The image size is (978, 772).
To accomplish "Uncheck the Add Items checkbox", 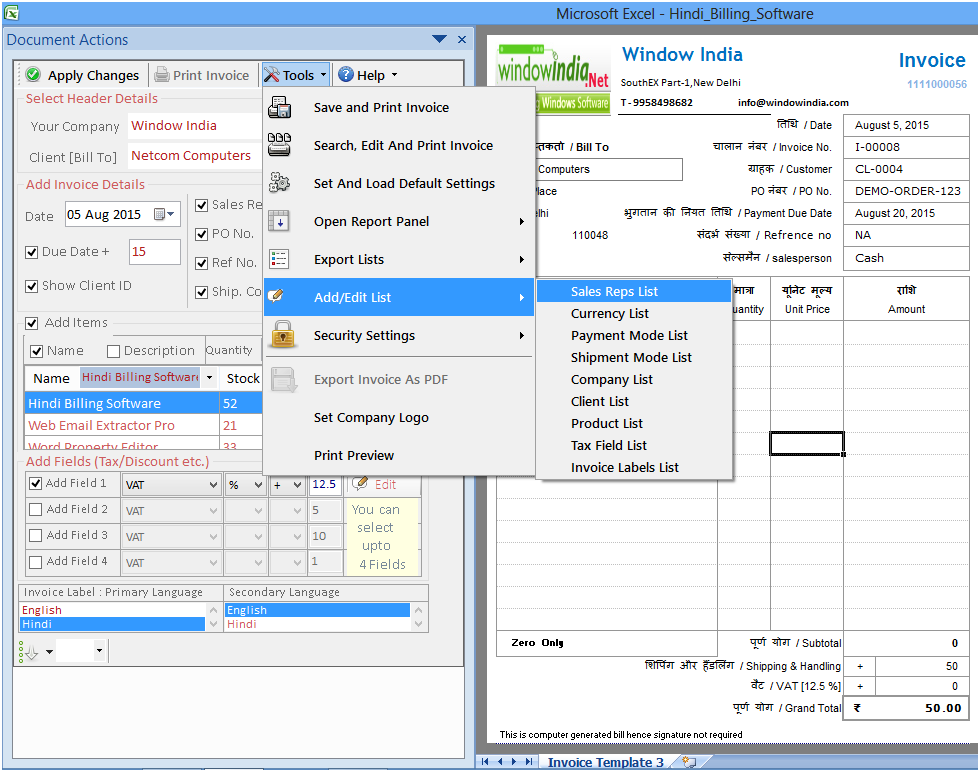I will point(32,323).
